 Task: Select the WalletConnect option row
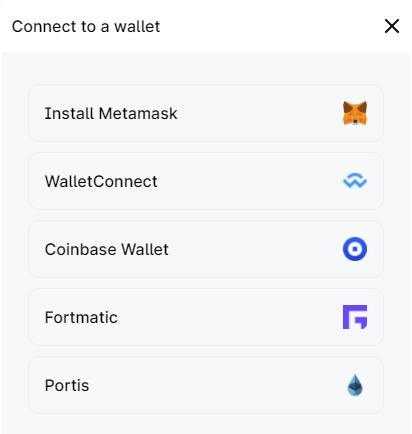pos(206,181)
